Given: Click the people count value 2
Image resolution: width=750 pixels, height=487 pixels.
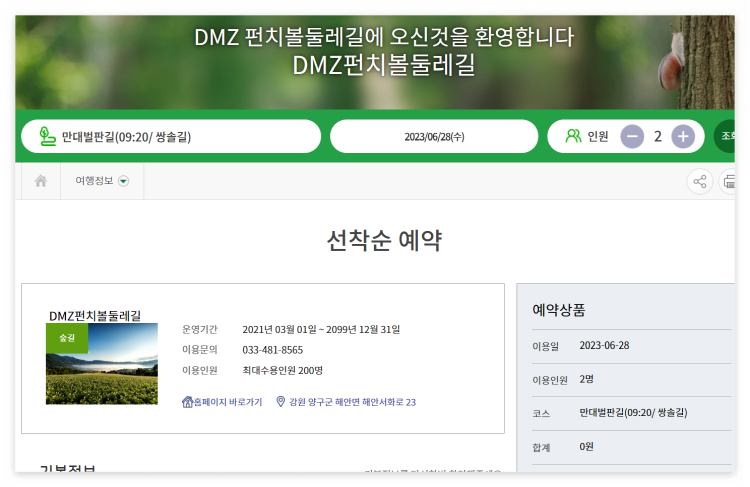Looking at the screenshot, I should pos(658,136).
